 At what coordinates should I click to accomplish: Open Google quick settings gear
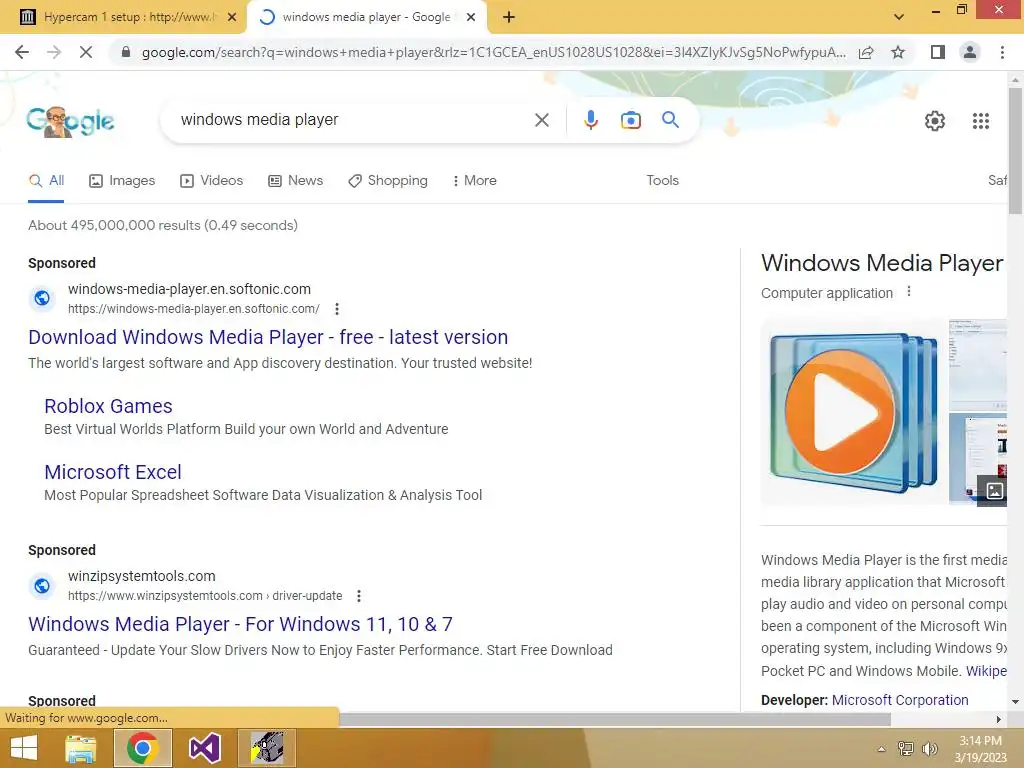pyautogui.click(x=935, y=121)
